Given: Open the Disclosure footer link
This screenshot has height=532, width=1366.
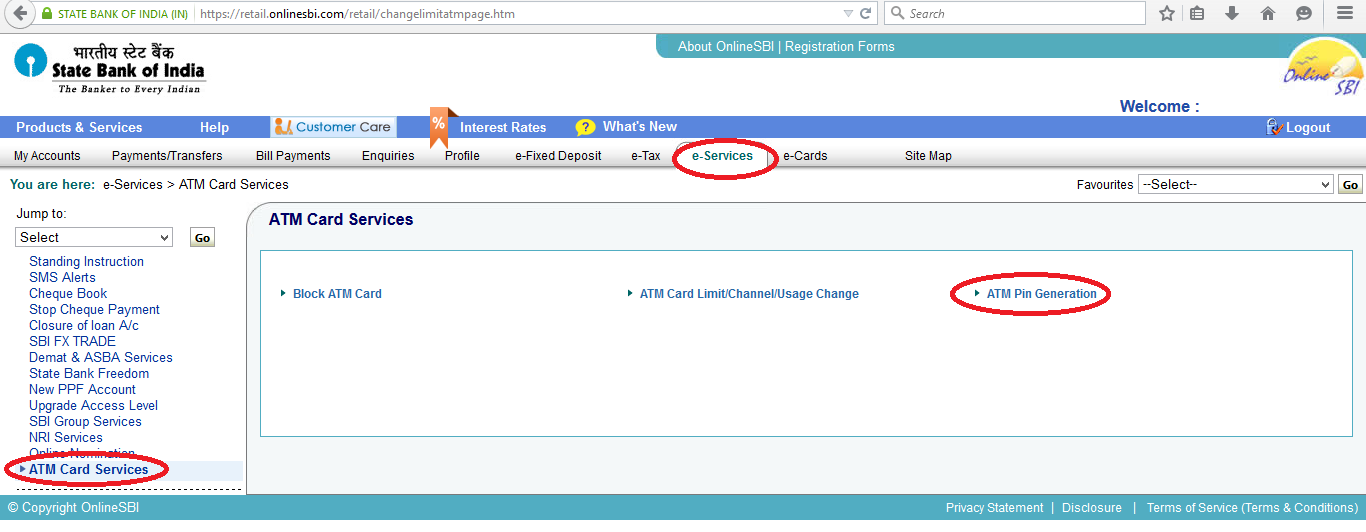Looking at the screenshot, I should [1092, 508].
